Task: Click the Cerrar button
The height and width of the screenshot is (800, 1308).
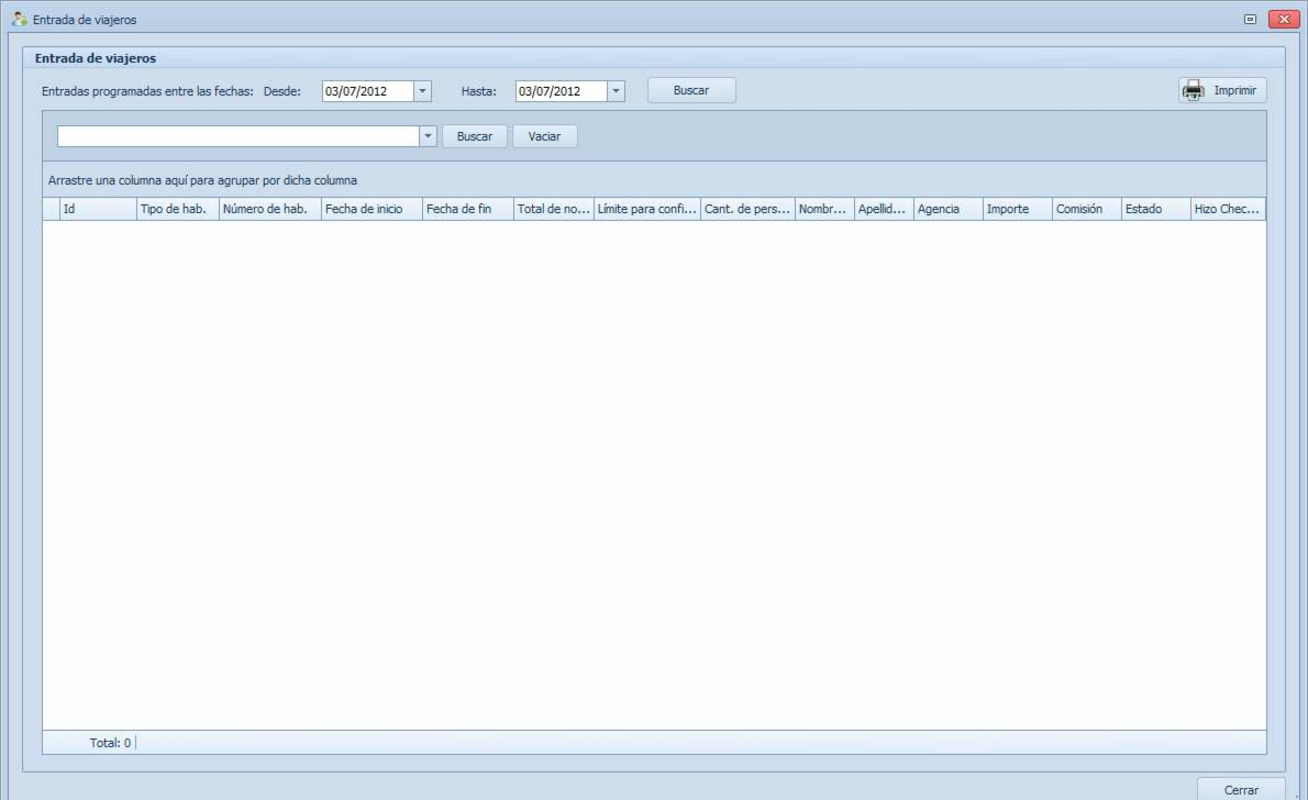Action: tap(1241, 789)
